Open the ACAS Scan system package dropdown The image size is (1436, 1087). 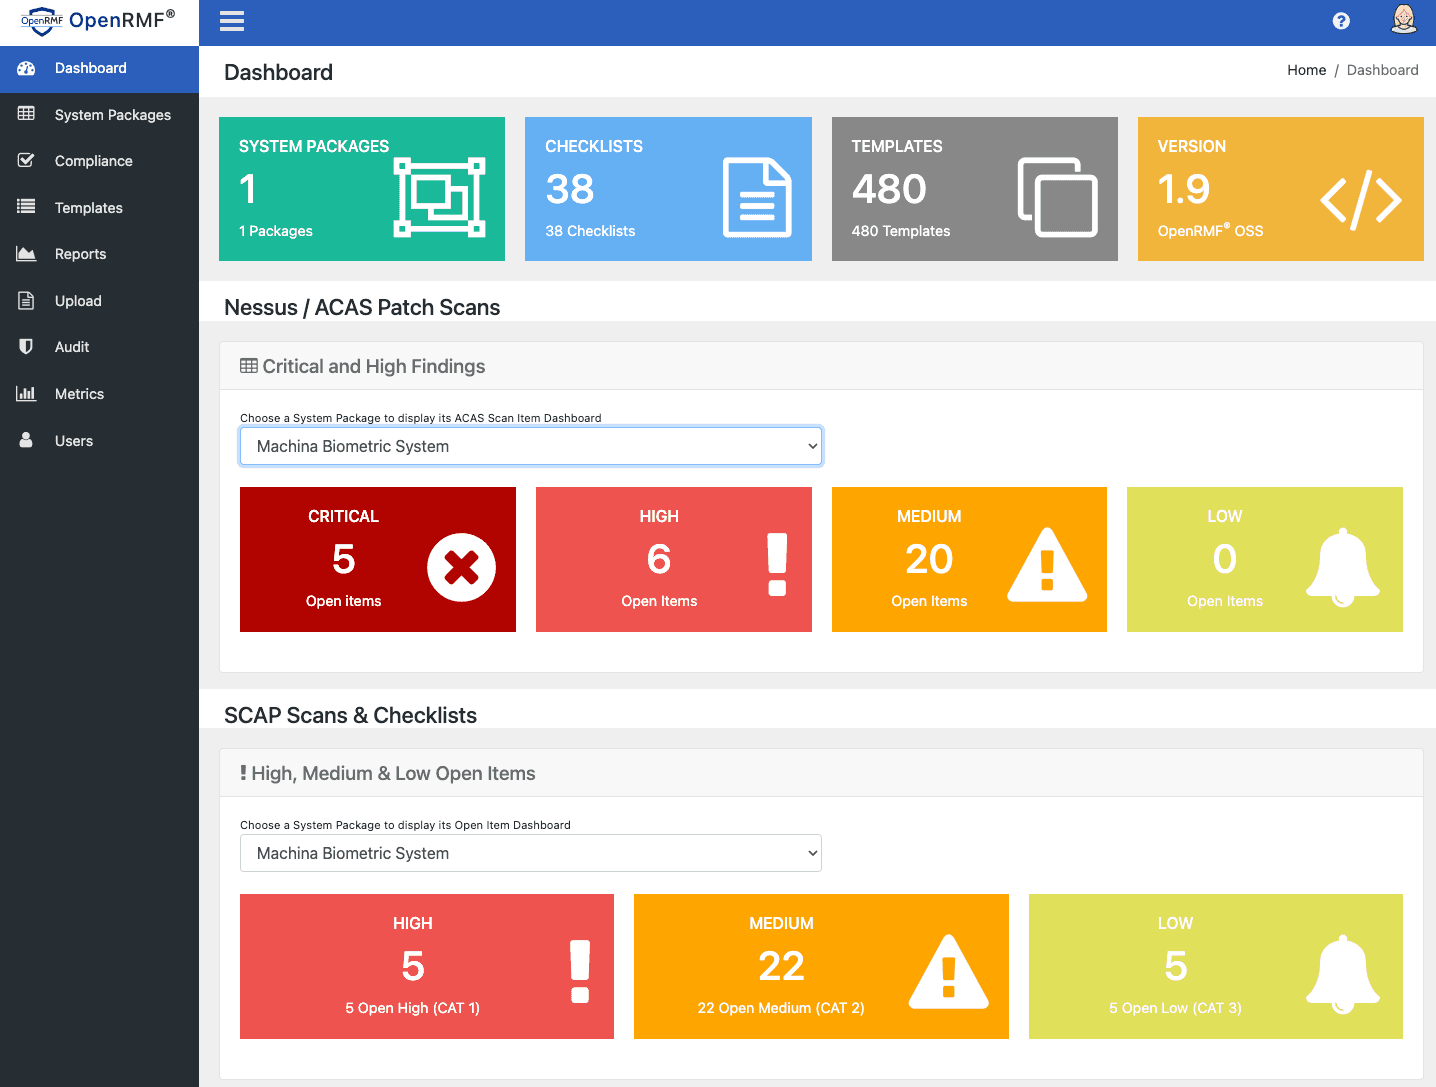(530, 445)
